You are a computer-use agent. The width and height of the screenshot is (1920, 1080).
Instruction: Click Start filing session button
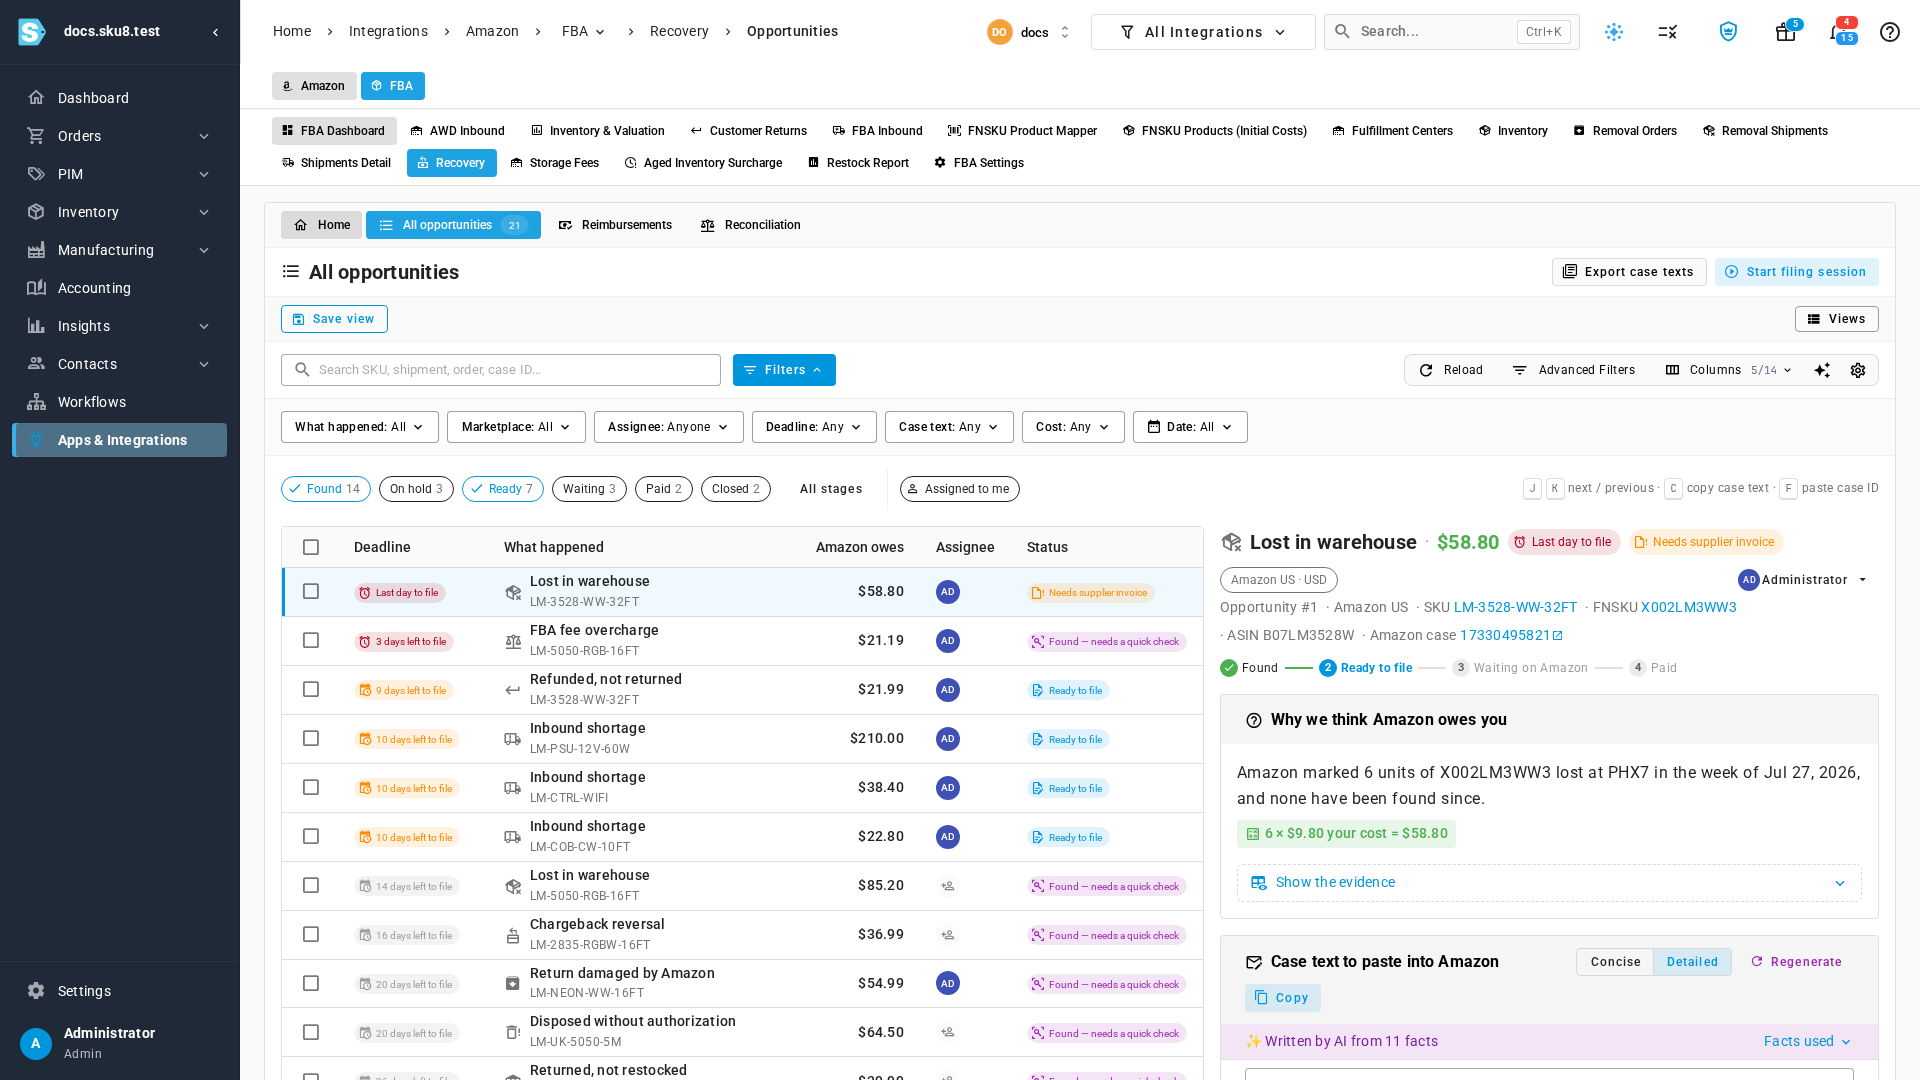coord(1796,272)
